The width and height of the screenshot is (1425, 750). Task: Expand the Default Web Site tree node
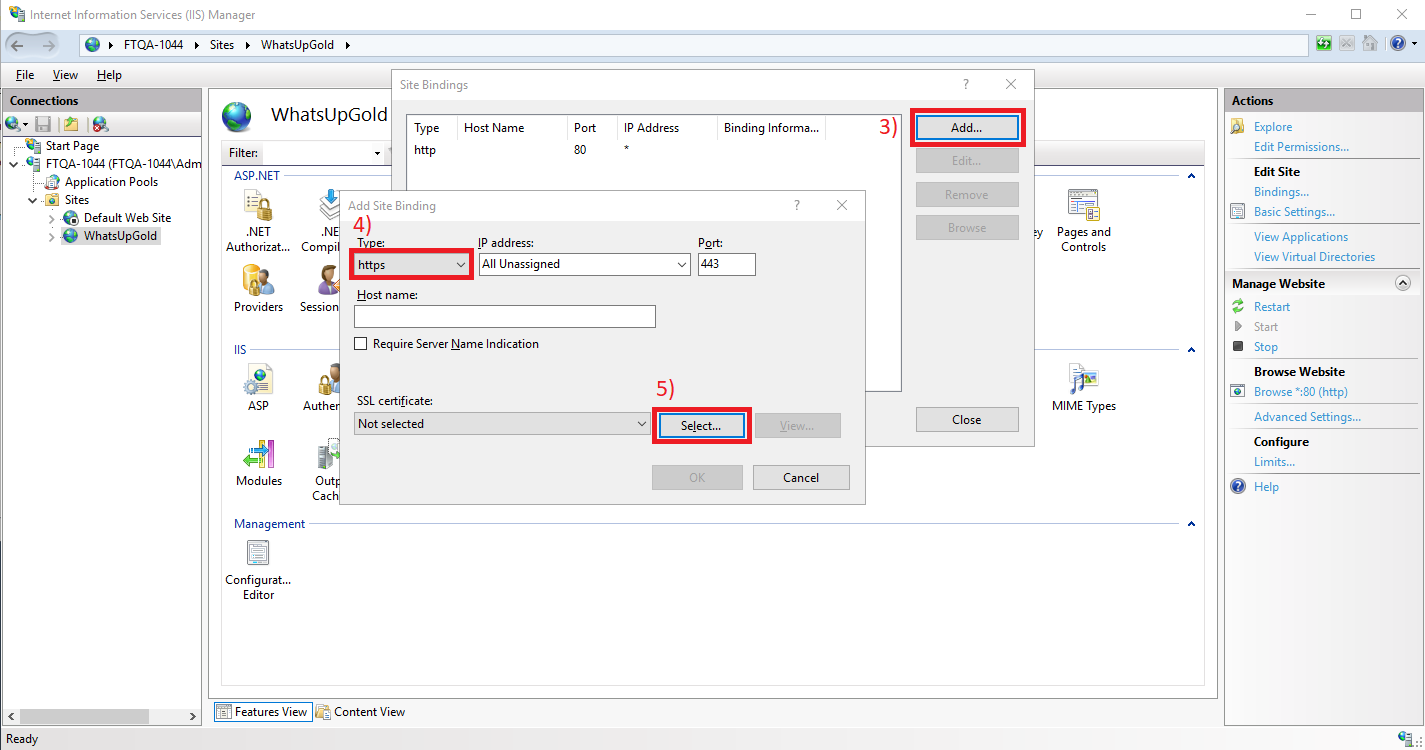52,218
